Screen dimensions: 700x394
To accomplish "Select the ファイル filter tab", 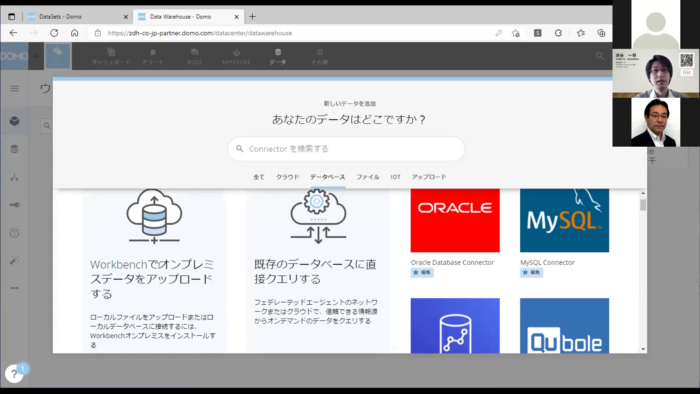I will pyautogui.click(x=368, y=177).
